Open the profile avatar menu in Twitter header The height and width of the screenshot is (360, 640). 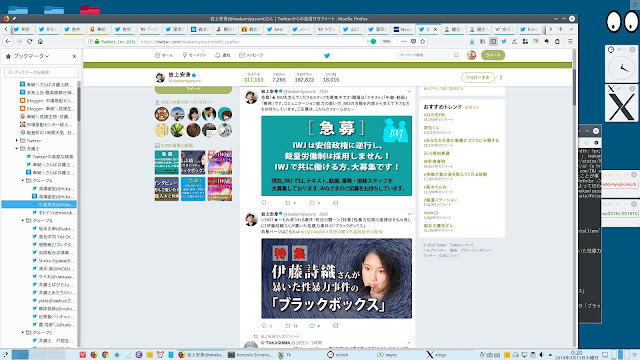click(x=471, y=55)
